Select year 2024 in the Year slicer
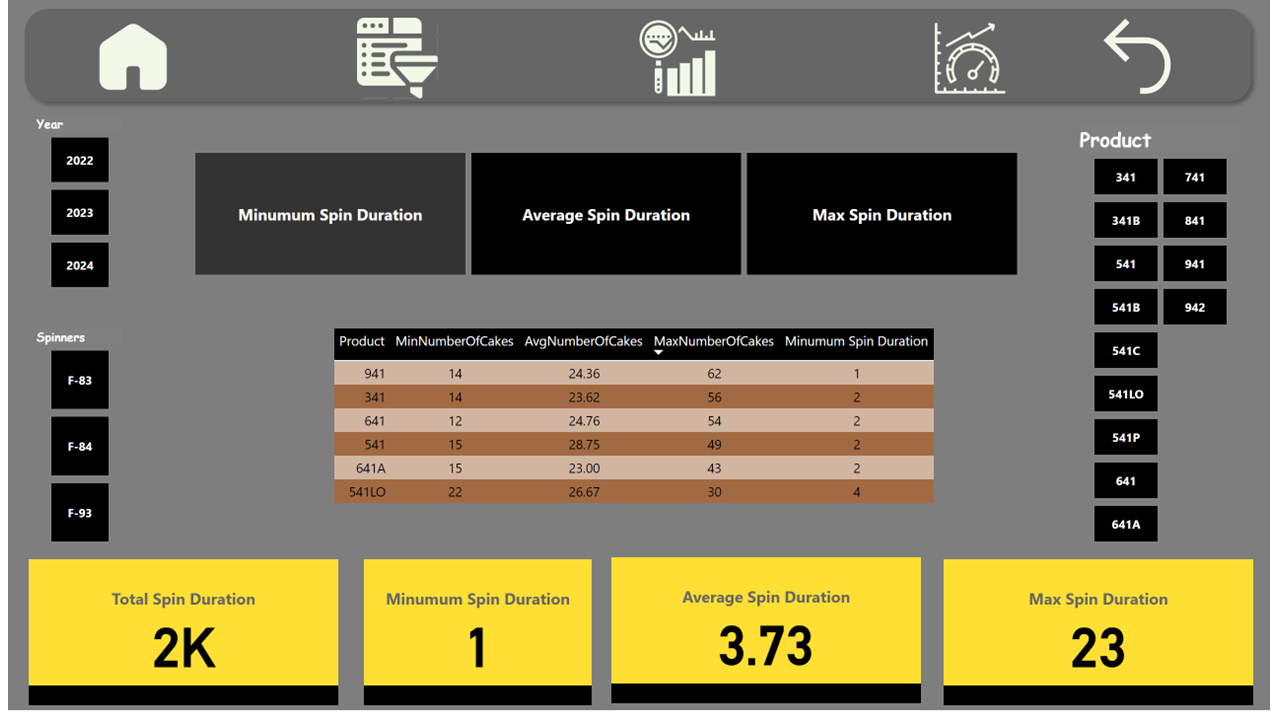The image size is (1280, 720). click(79, 265)
